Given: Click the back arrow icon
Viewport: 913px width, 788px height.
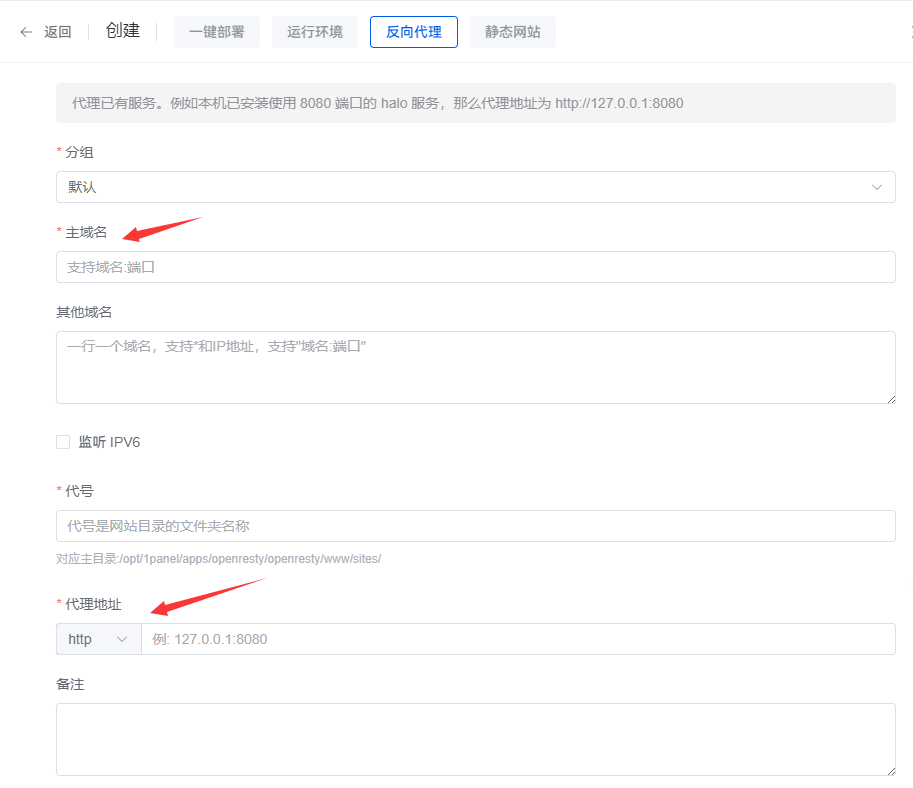Looking at the screenshot, I should (x=26, y=32).
